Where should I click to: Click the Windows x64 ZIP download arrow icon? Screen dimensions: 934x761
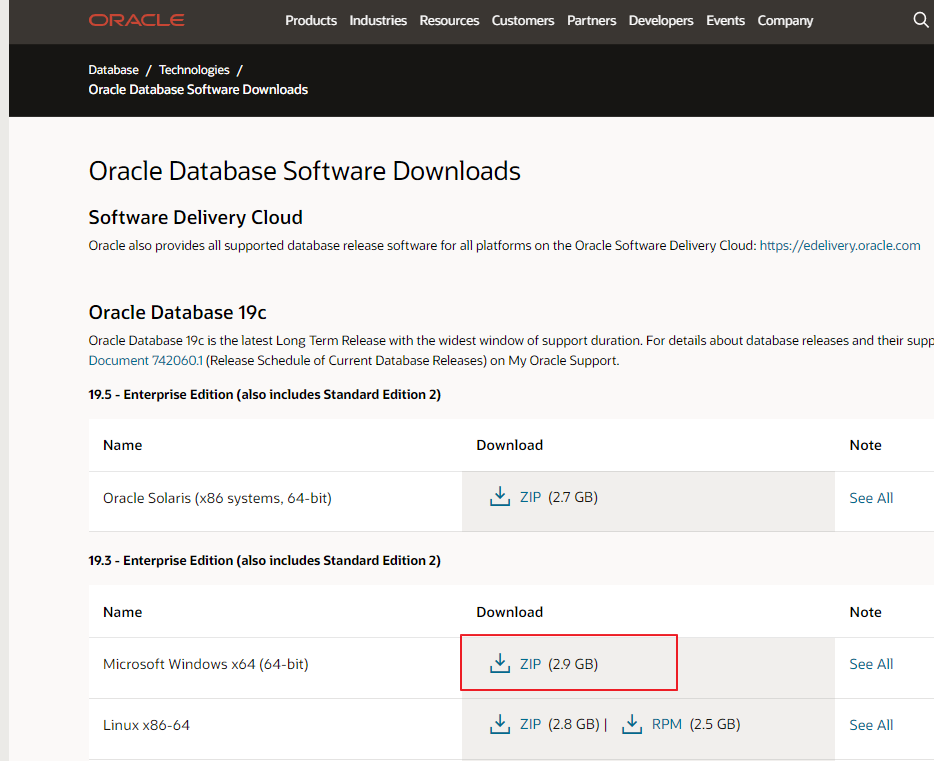500,663
